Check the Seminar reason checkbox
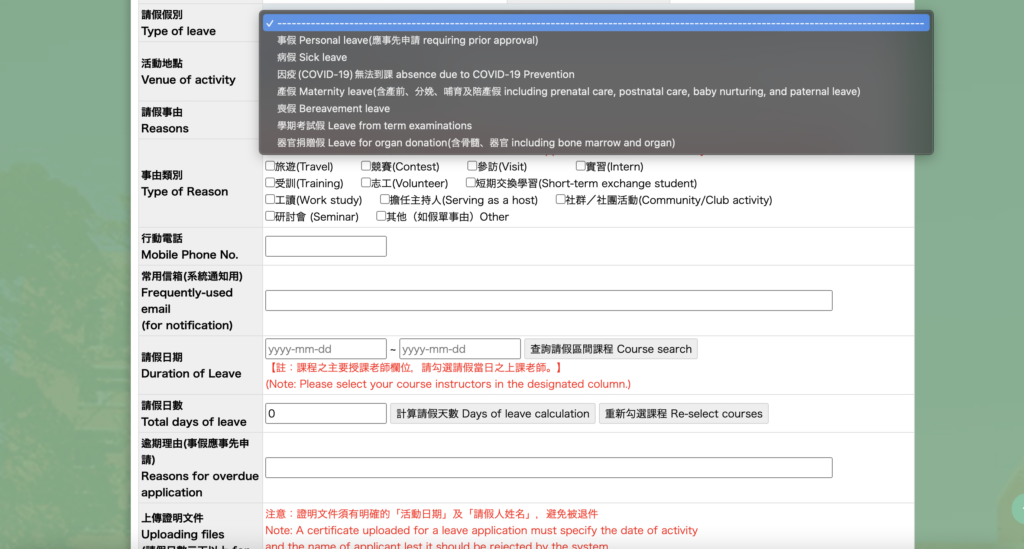This screenshot has width=1024, height=549. (270, 216)
